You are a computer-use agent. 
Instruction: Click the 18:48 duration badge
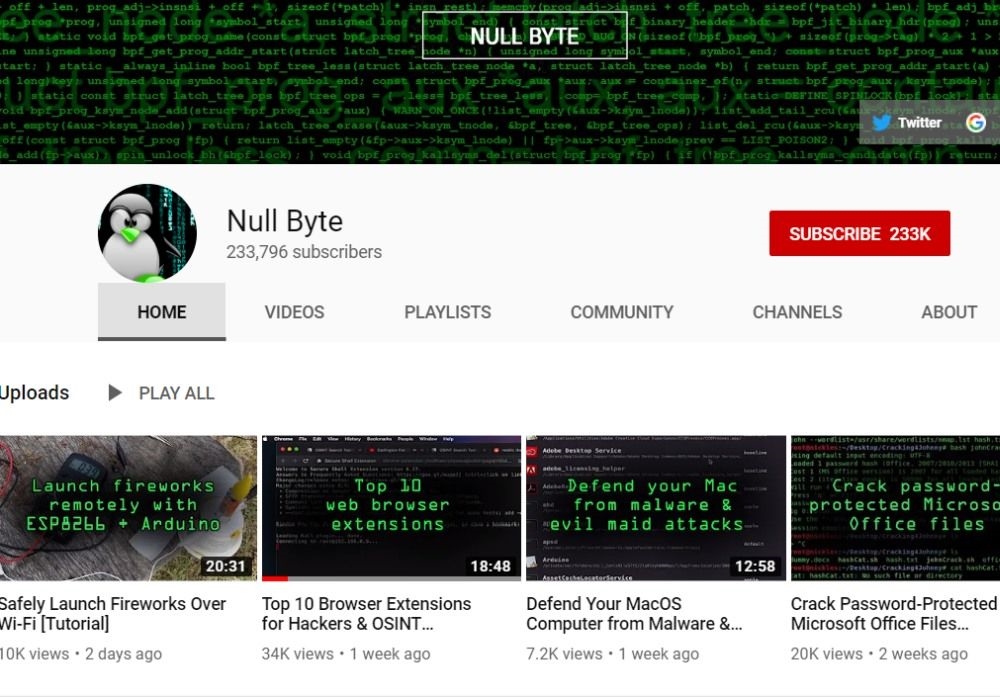click(x=490, y=566)
